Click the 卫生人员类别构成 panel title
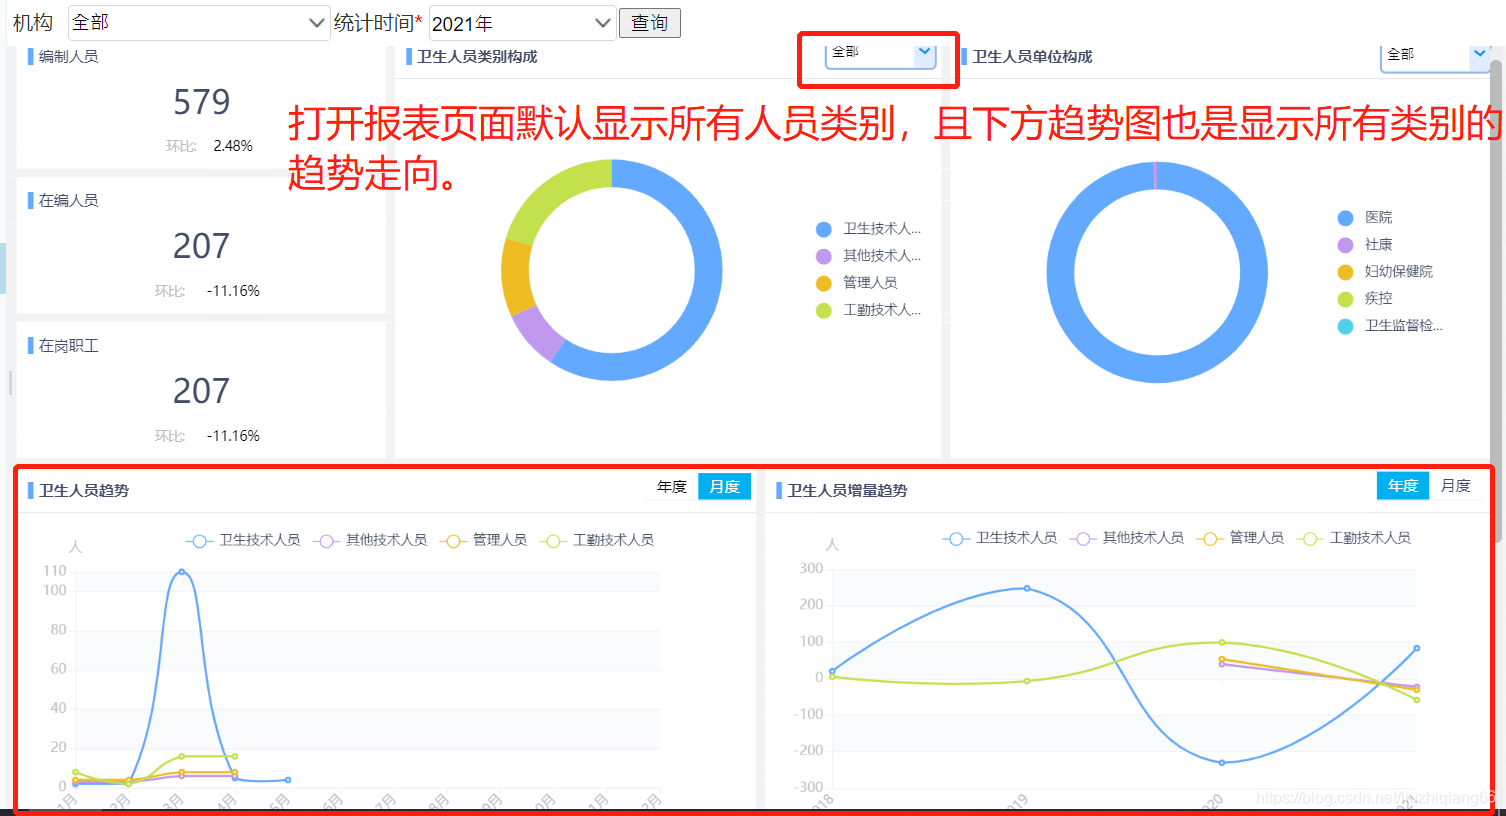 pos(477,57)
